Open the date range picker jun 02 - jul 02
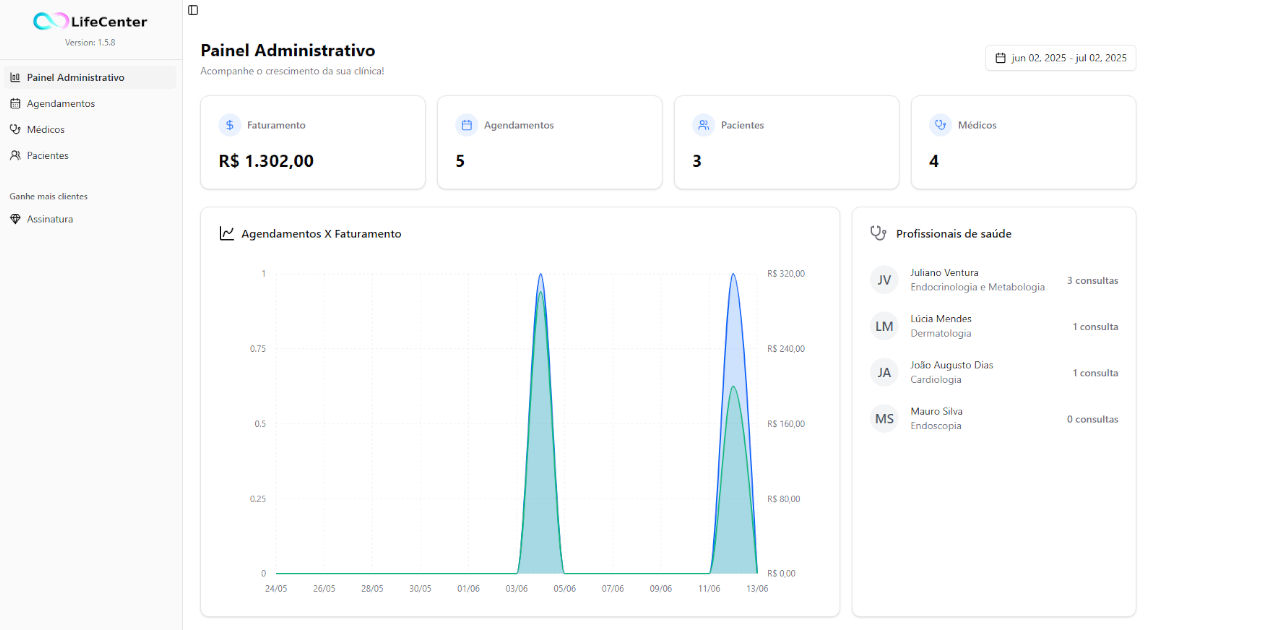The height and width of the screenshot is (630, 1280). [1060, 58]
